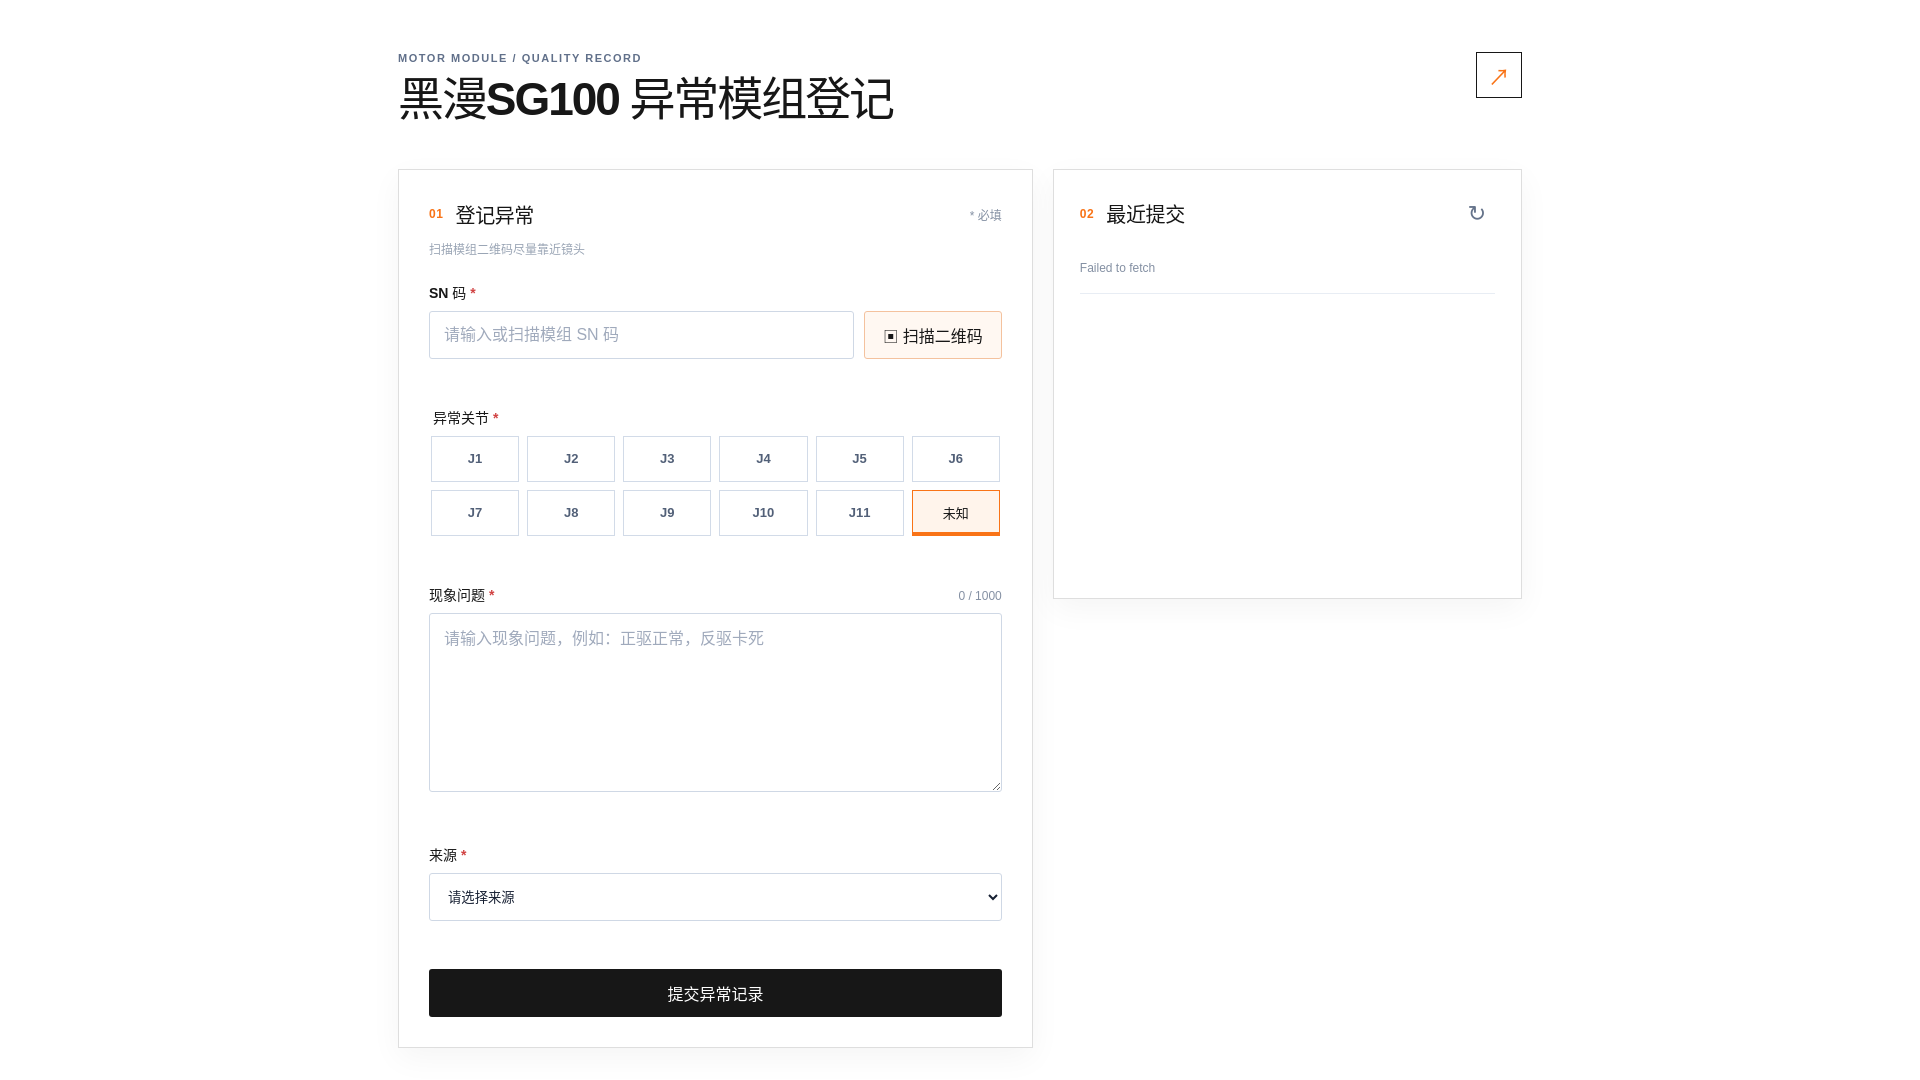1920x1080 pixels.
Task: Click the 扫描模组二维码尽量靠近镜头 hint text
Action: 507,249
